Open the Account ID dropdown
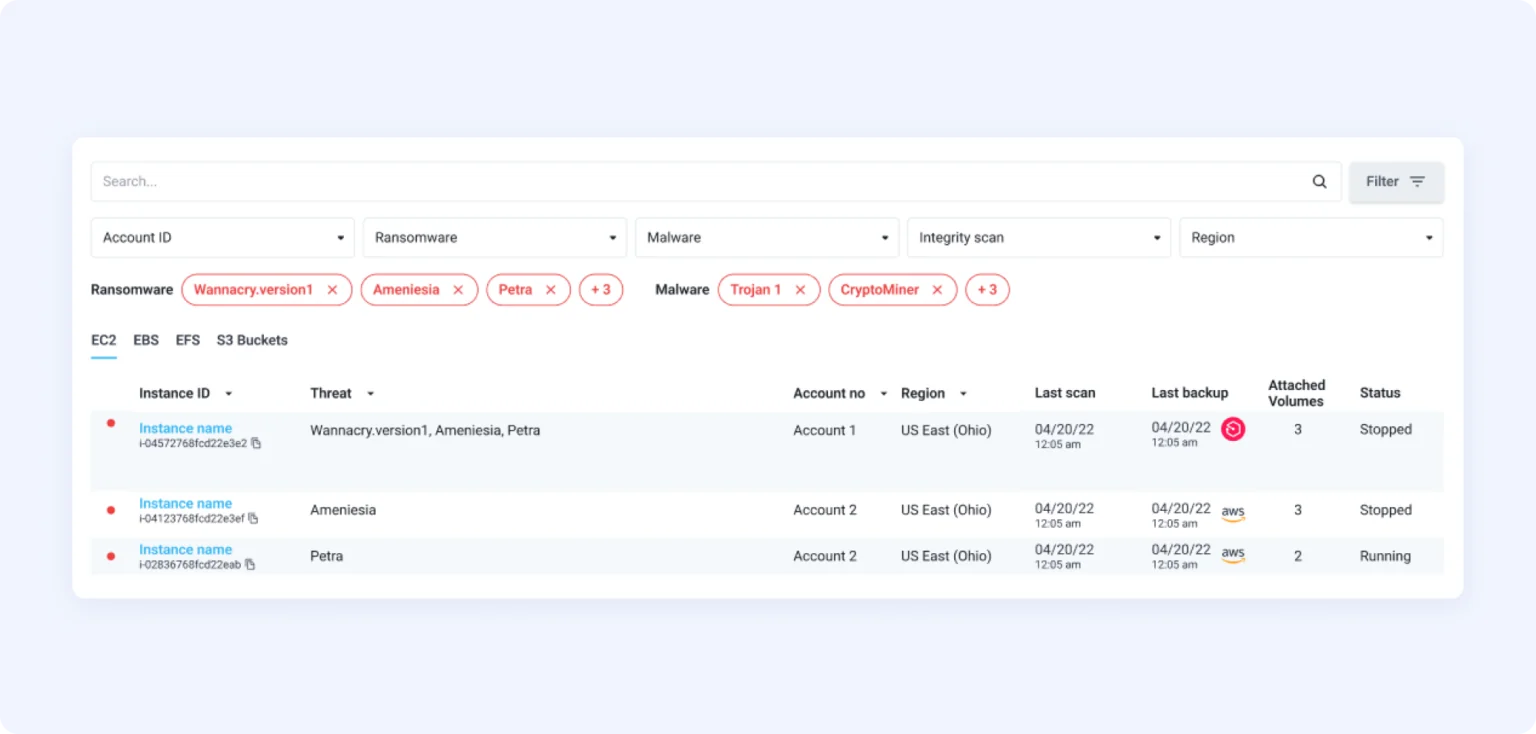 coord(222,238)
